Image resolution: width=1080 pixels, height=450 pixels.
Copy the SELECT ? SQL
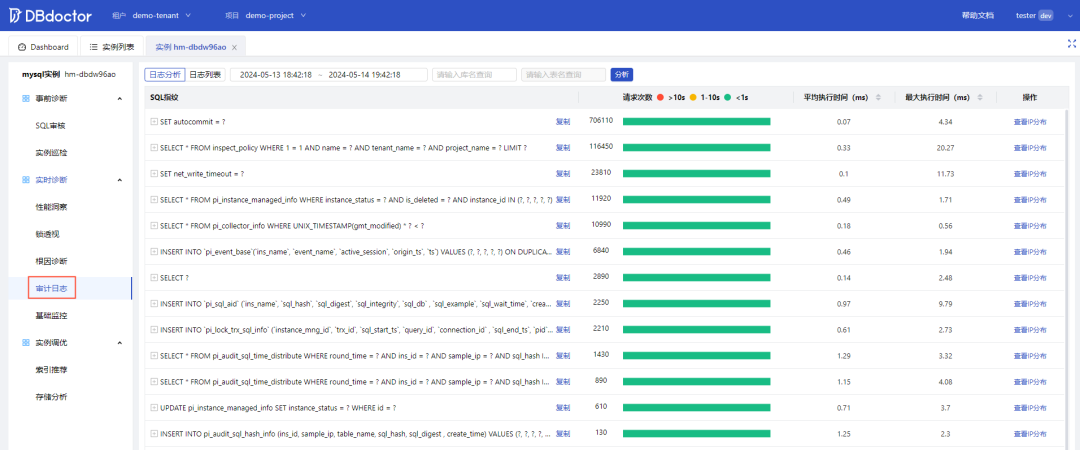(x=563, y=277)
